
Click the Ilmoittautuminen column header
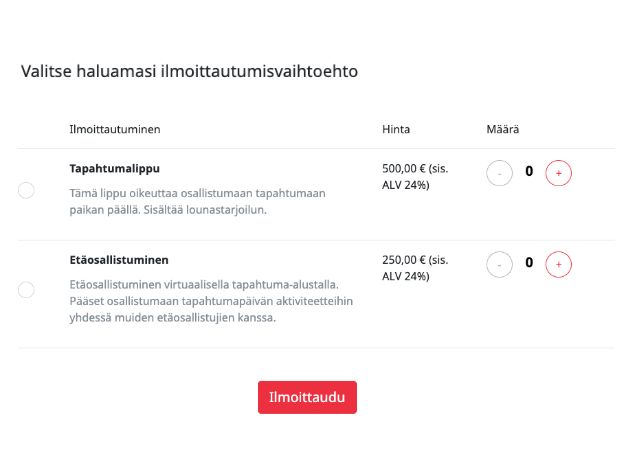(115, 129)
